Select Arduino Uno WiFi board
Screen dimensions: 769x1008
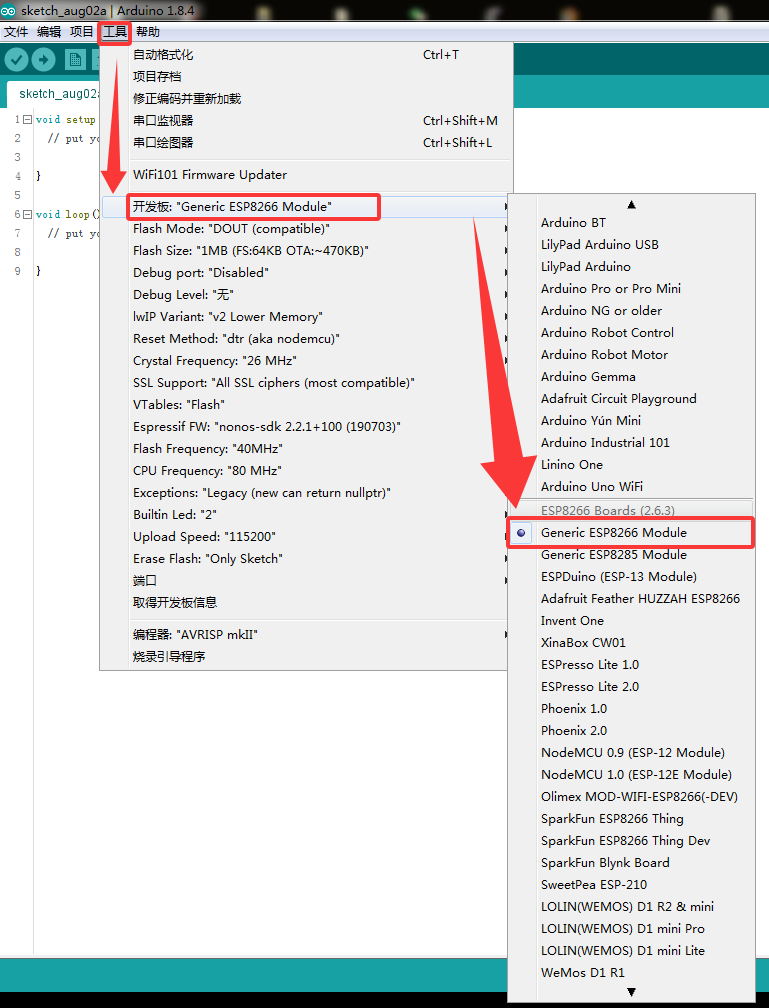tap(631, 487)
